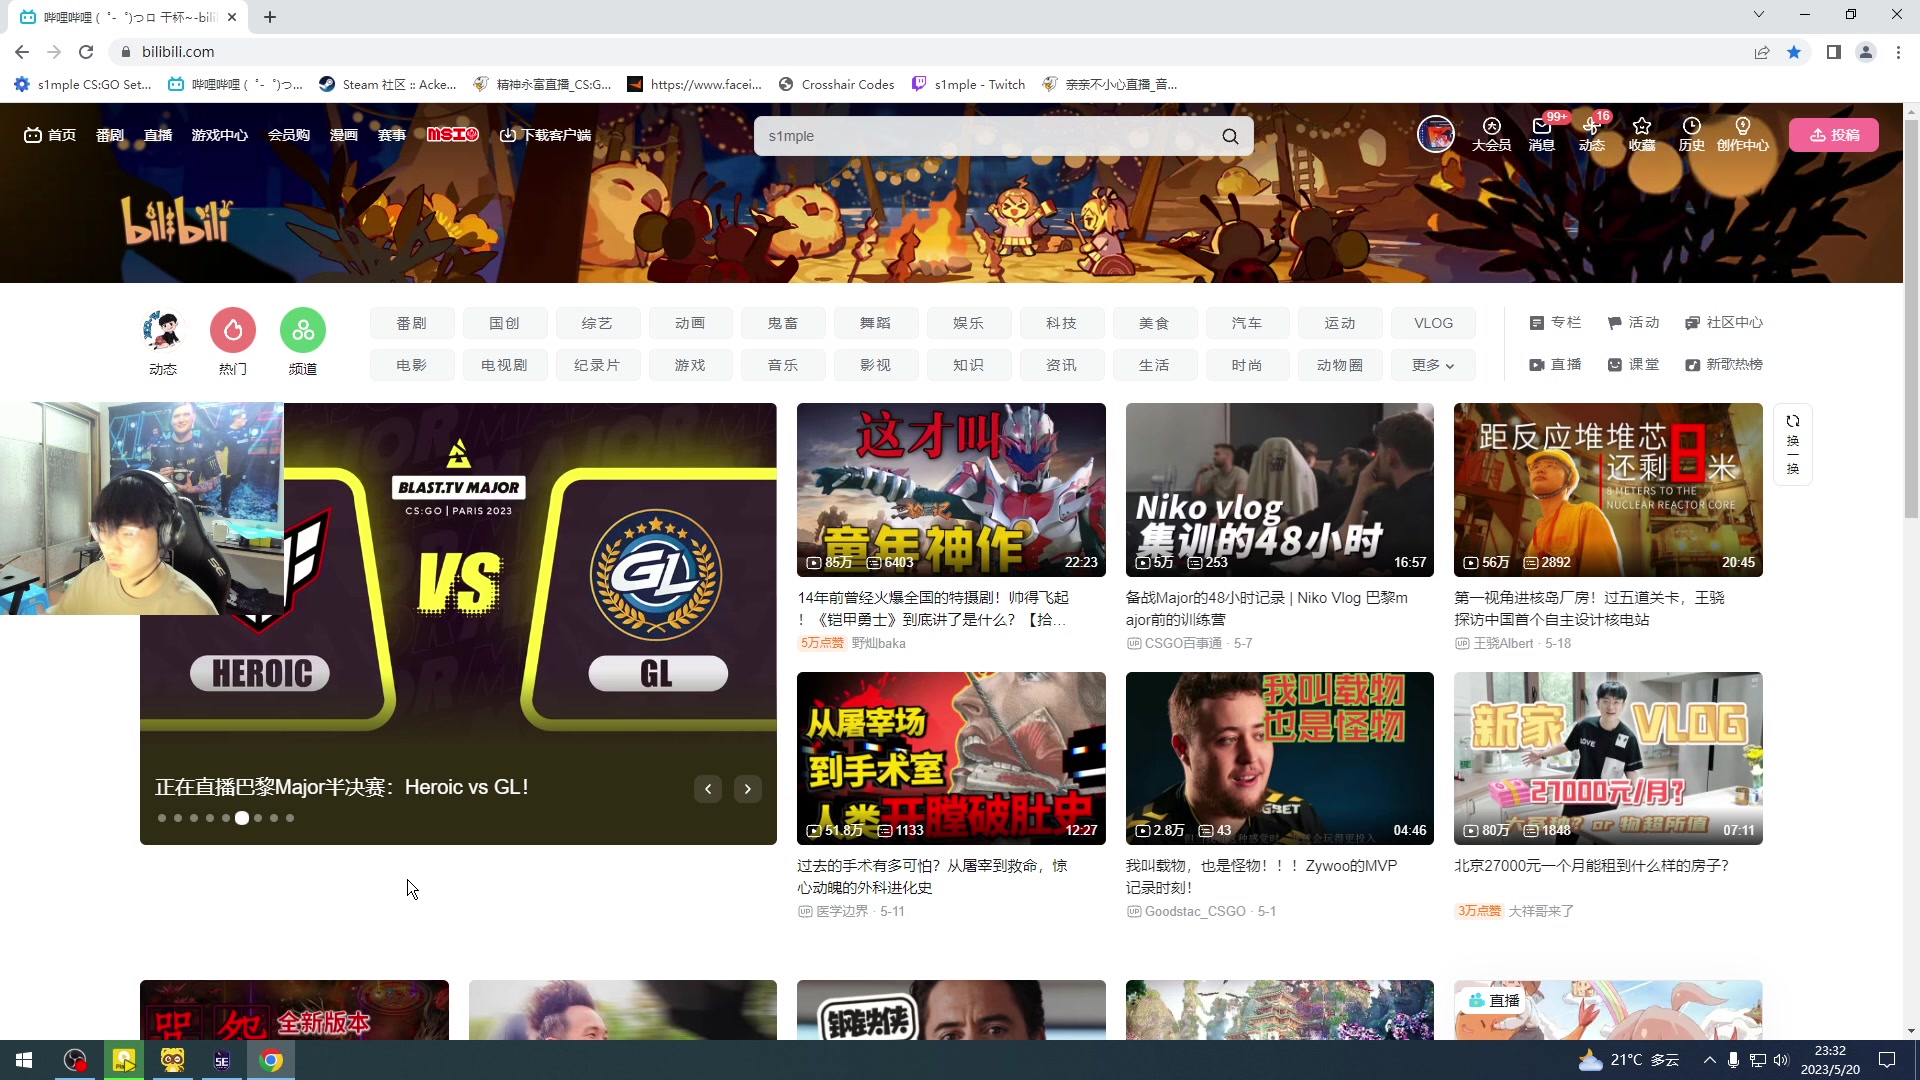Show hidden system tray icons
Viewport: 1920px width, 1080px height.
tap(1709, 1060)
